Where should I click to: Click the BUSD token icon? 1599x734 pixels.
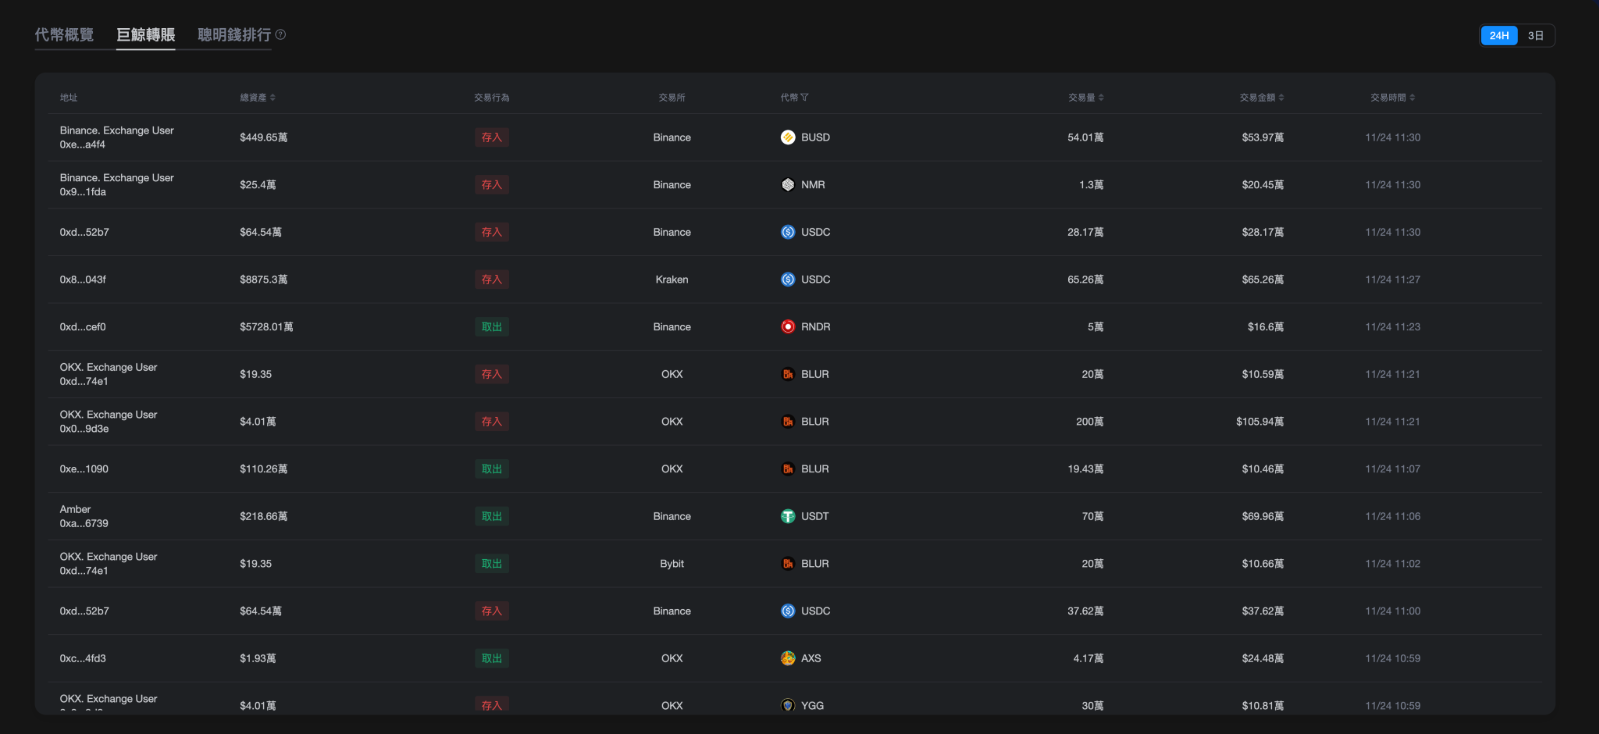(788, 137)
